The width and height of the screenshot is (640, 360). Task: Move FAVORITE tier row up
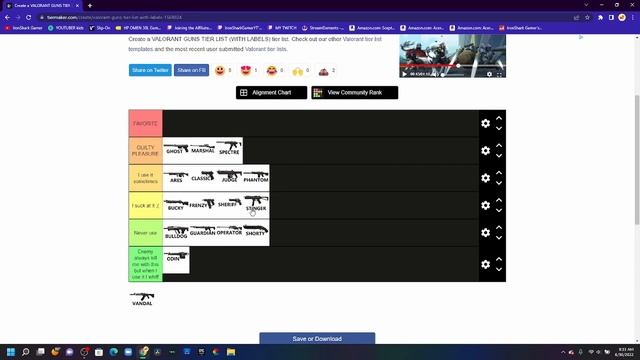(499, 118)
